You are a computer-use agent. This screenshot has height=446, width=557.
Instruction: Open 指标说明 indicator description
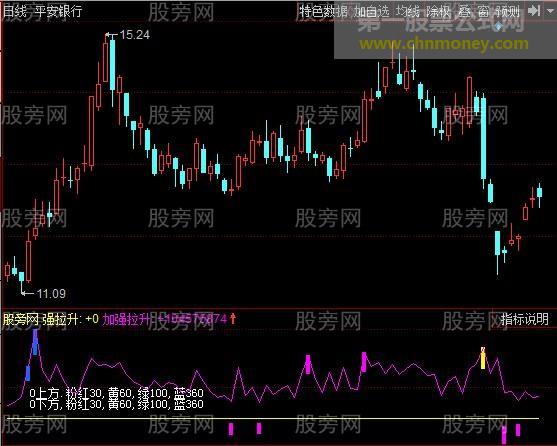pyautogui.click(x=525, y=319)
